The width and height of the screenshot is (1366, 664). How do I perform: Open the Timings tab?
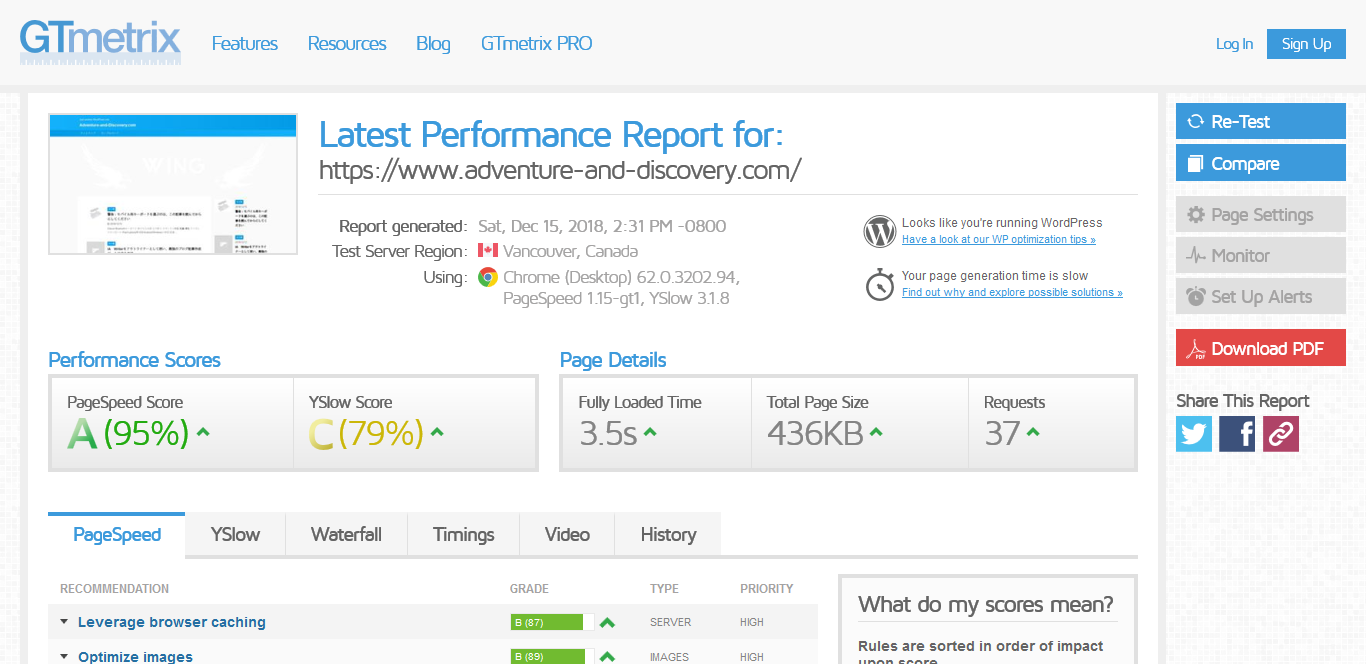pyautogui.click(x=464, y=535)
